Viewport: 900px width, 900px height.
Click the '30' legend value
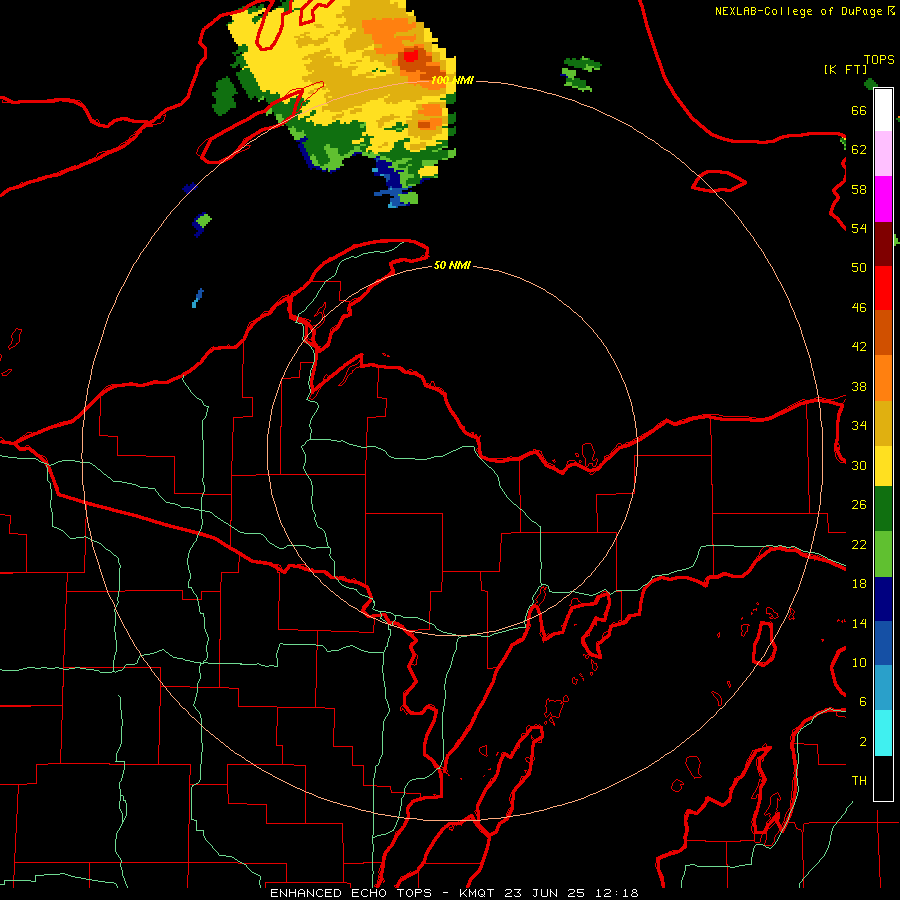point(859,465)
